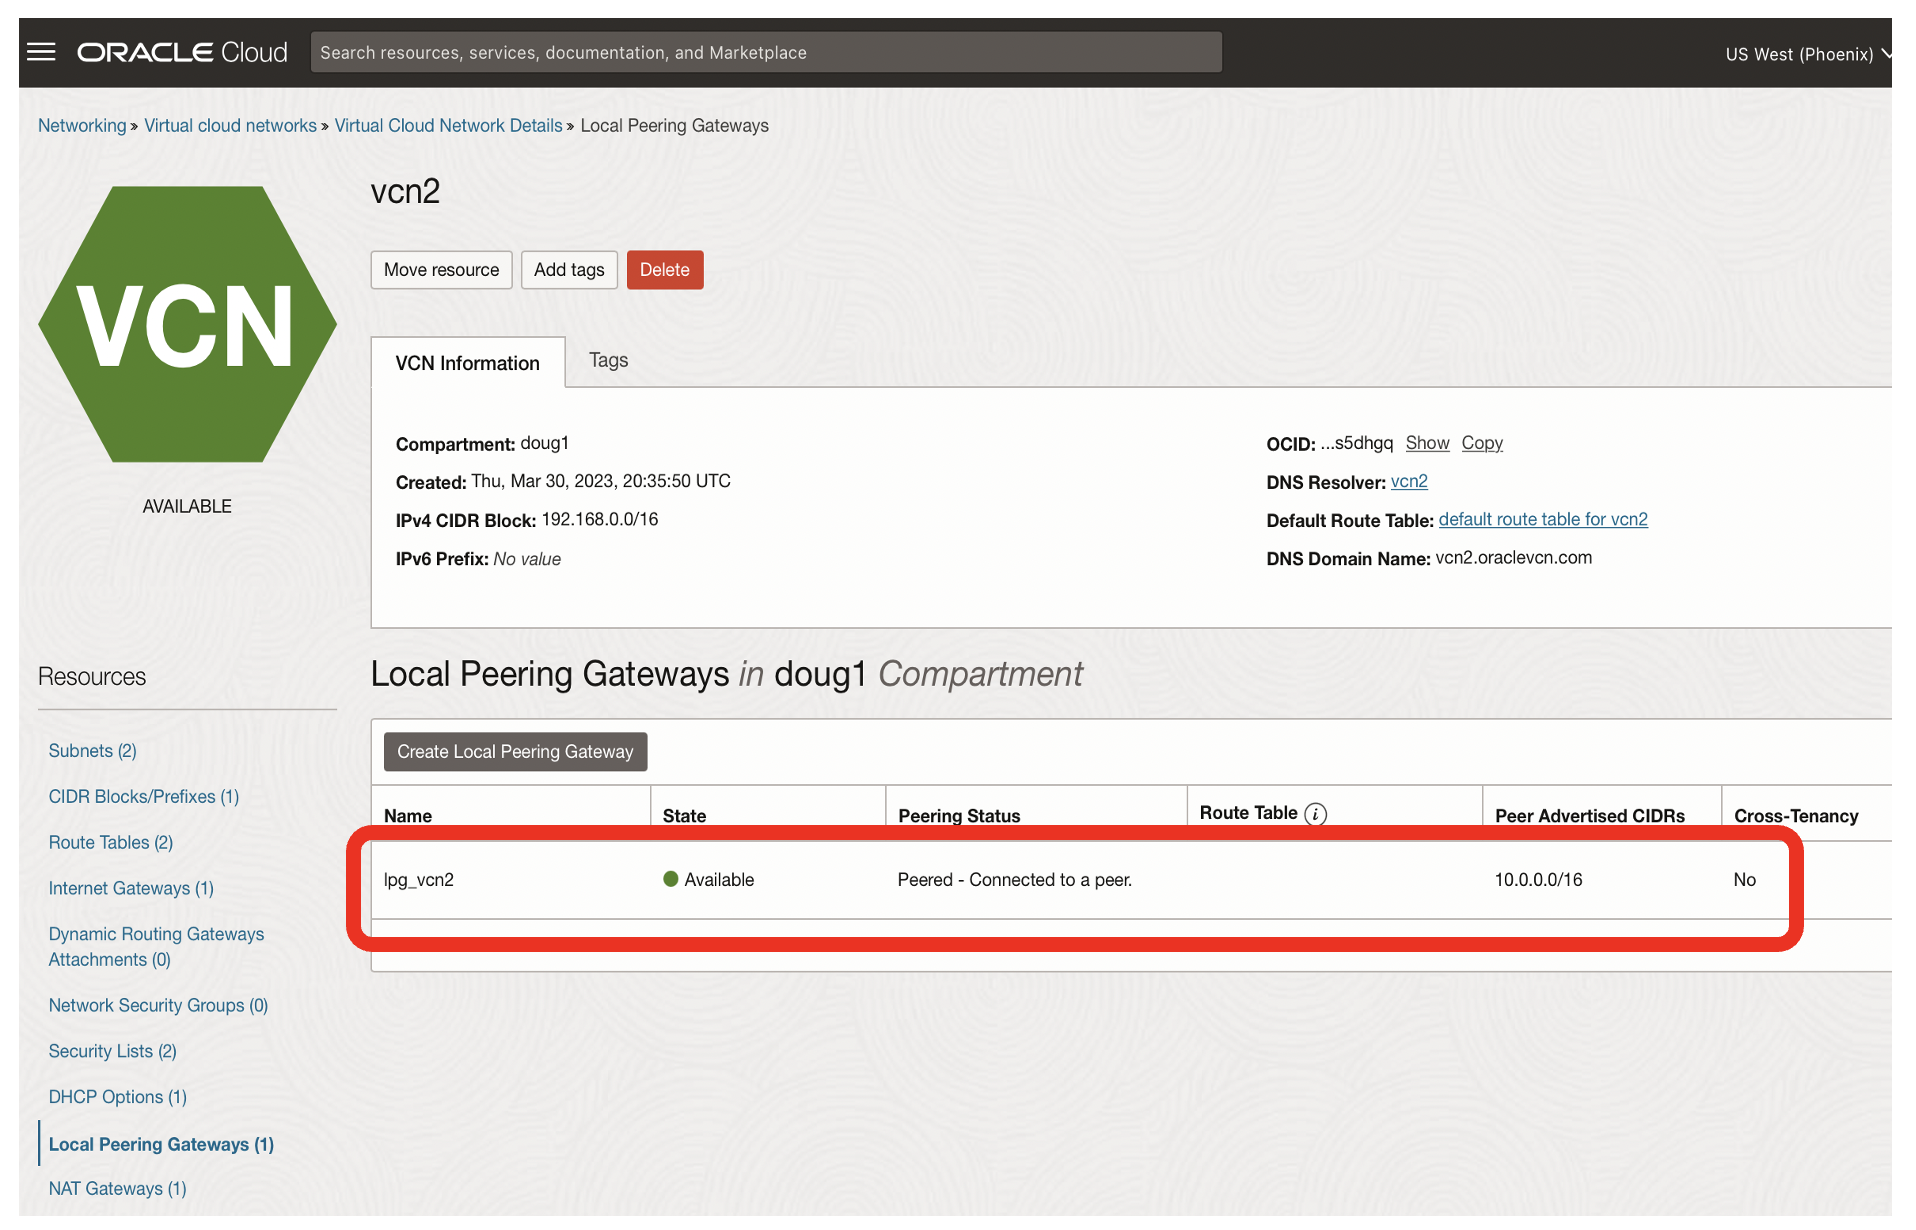Open DHCP Options (1)
This screenshot has height=1230, width=1916.
118,1098
